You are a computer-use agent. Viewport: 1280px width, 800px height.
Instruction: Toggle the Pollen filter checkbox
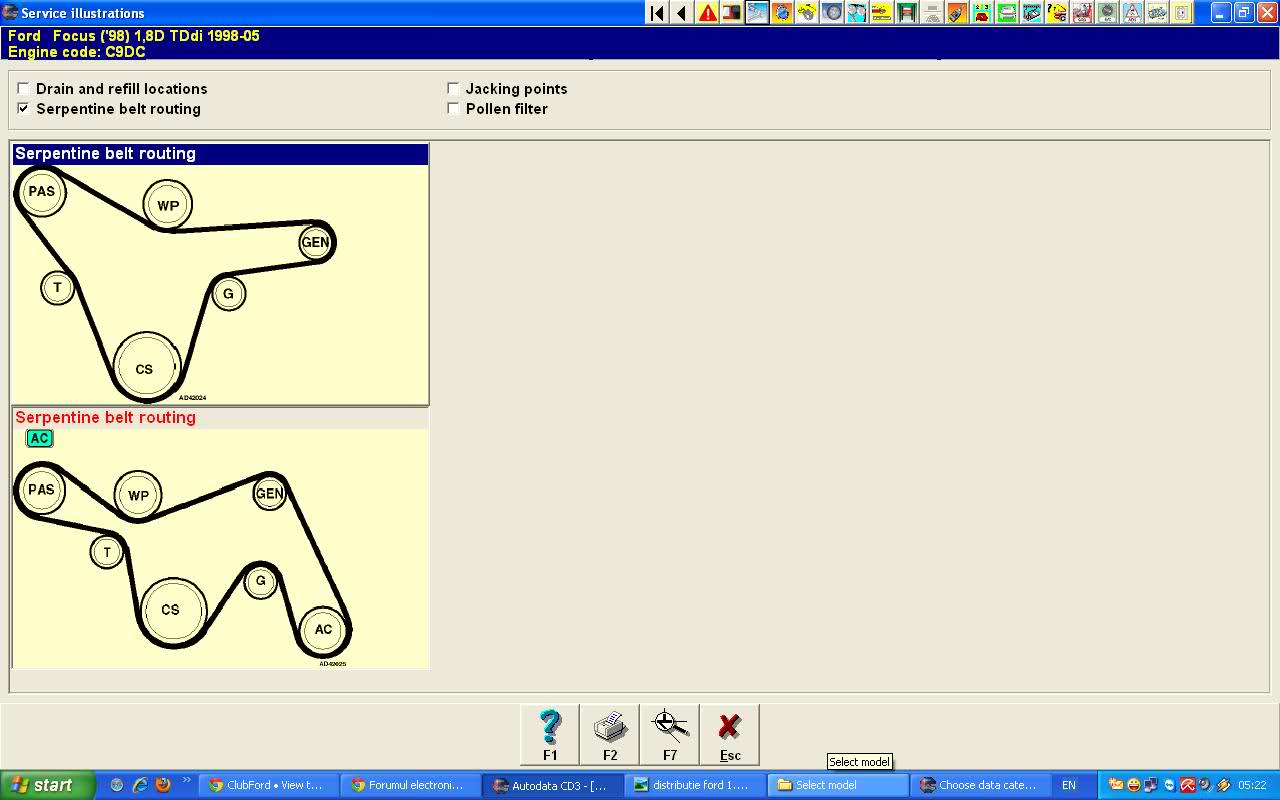coord(453,109)
